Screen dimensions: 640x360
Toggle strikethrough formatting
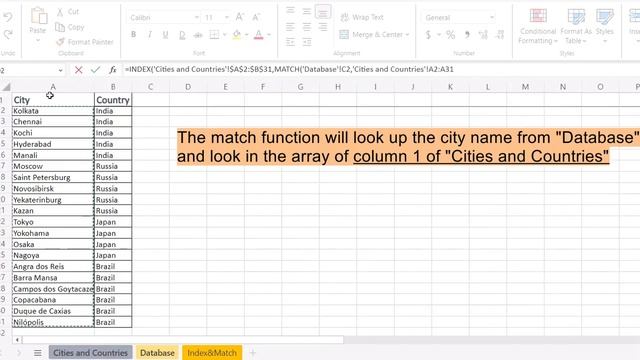[198, 35]
